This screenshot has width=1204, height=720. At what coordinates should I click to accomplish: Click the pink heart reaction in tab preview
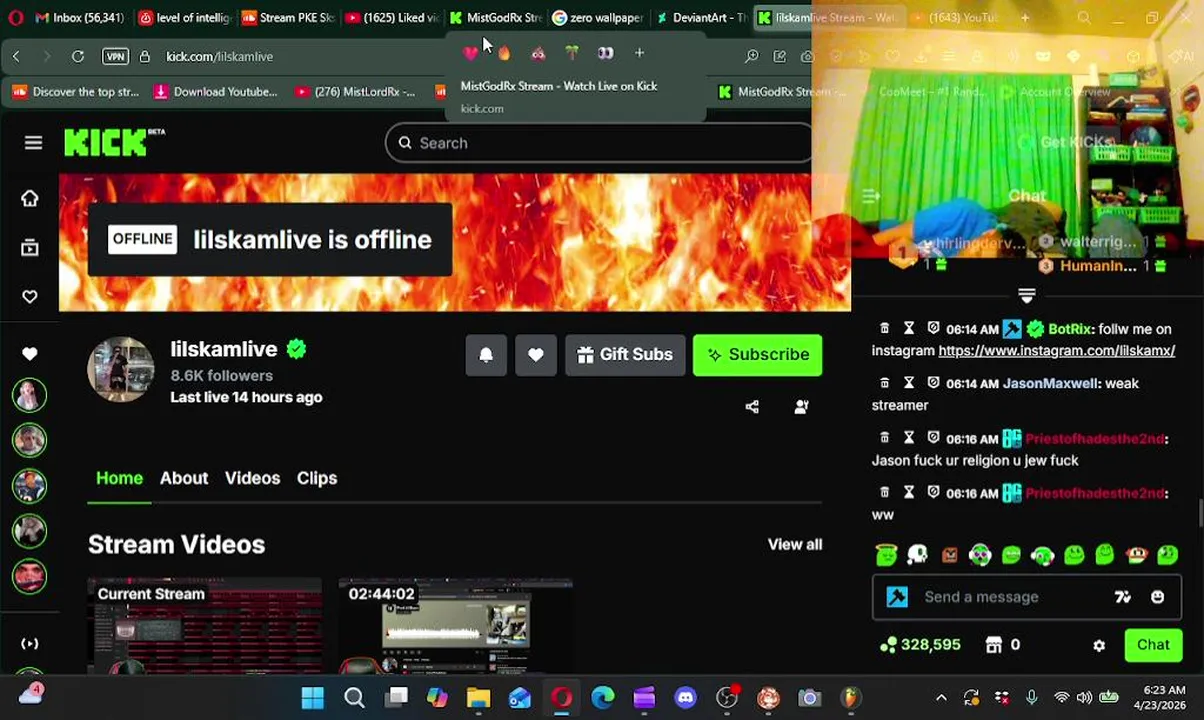[x=471, y=53]
